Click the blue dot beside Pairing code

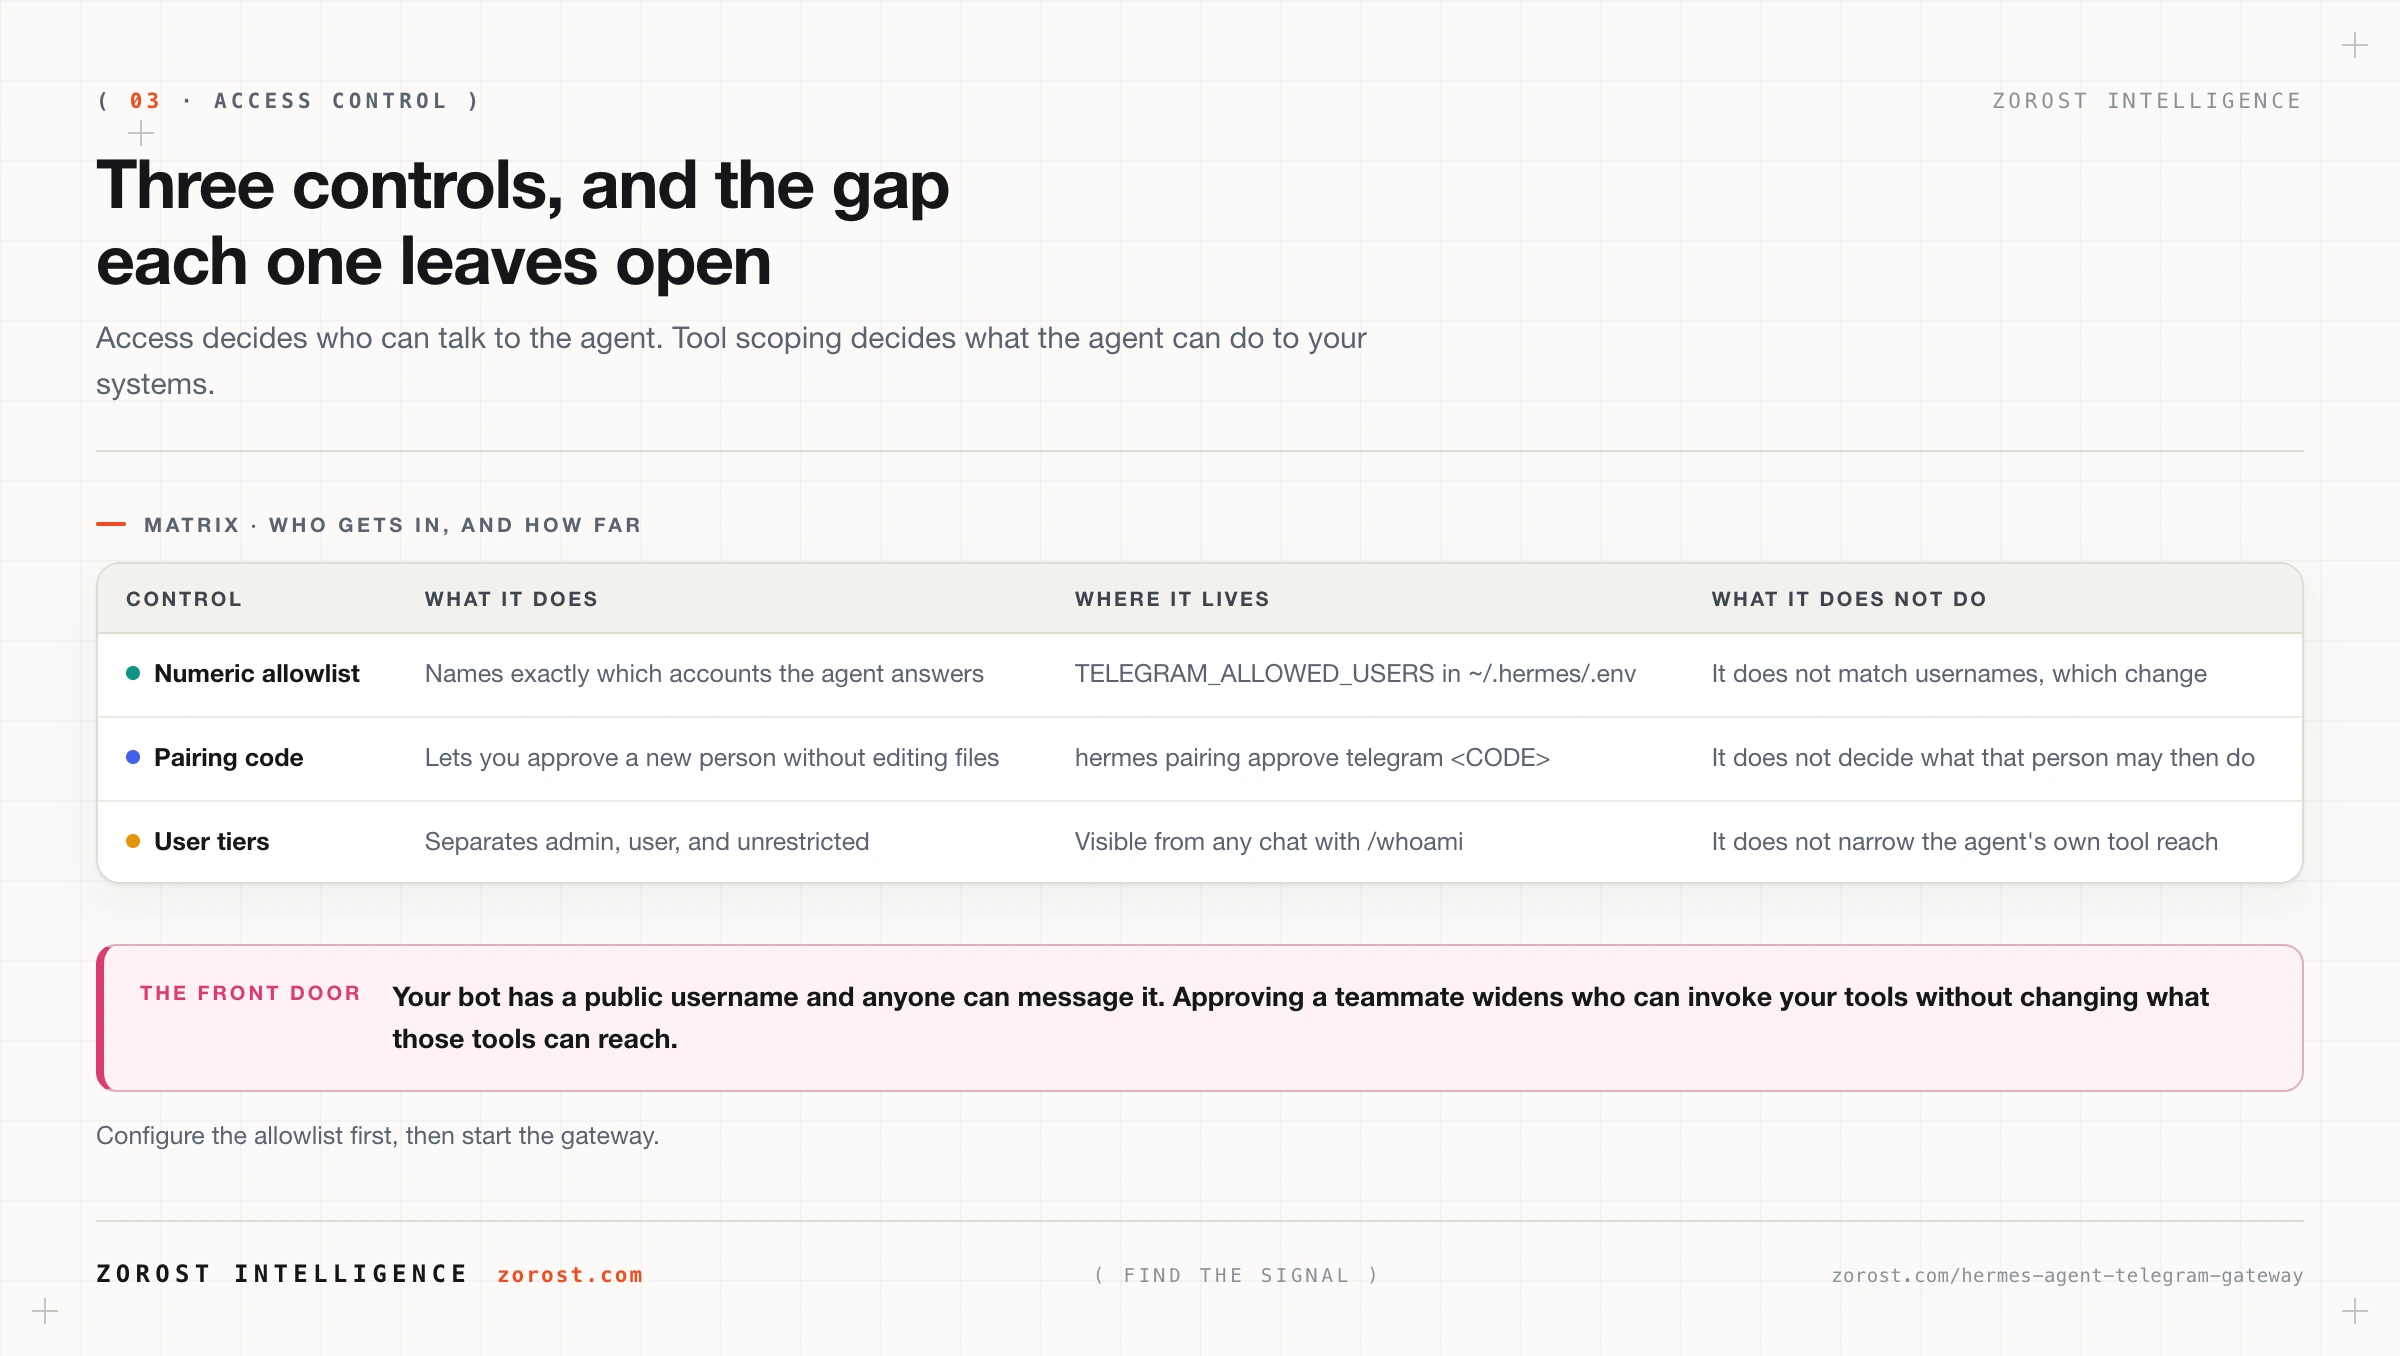pyautogui.click(x=133, y=757)
